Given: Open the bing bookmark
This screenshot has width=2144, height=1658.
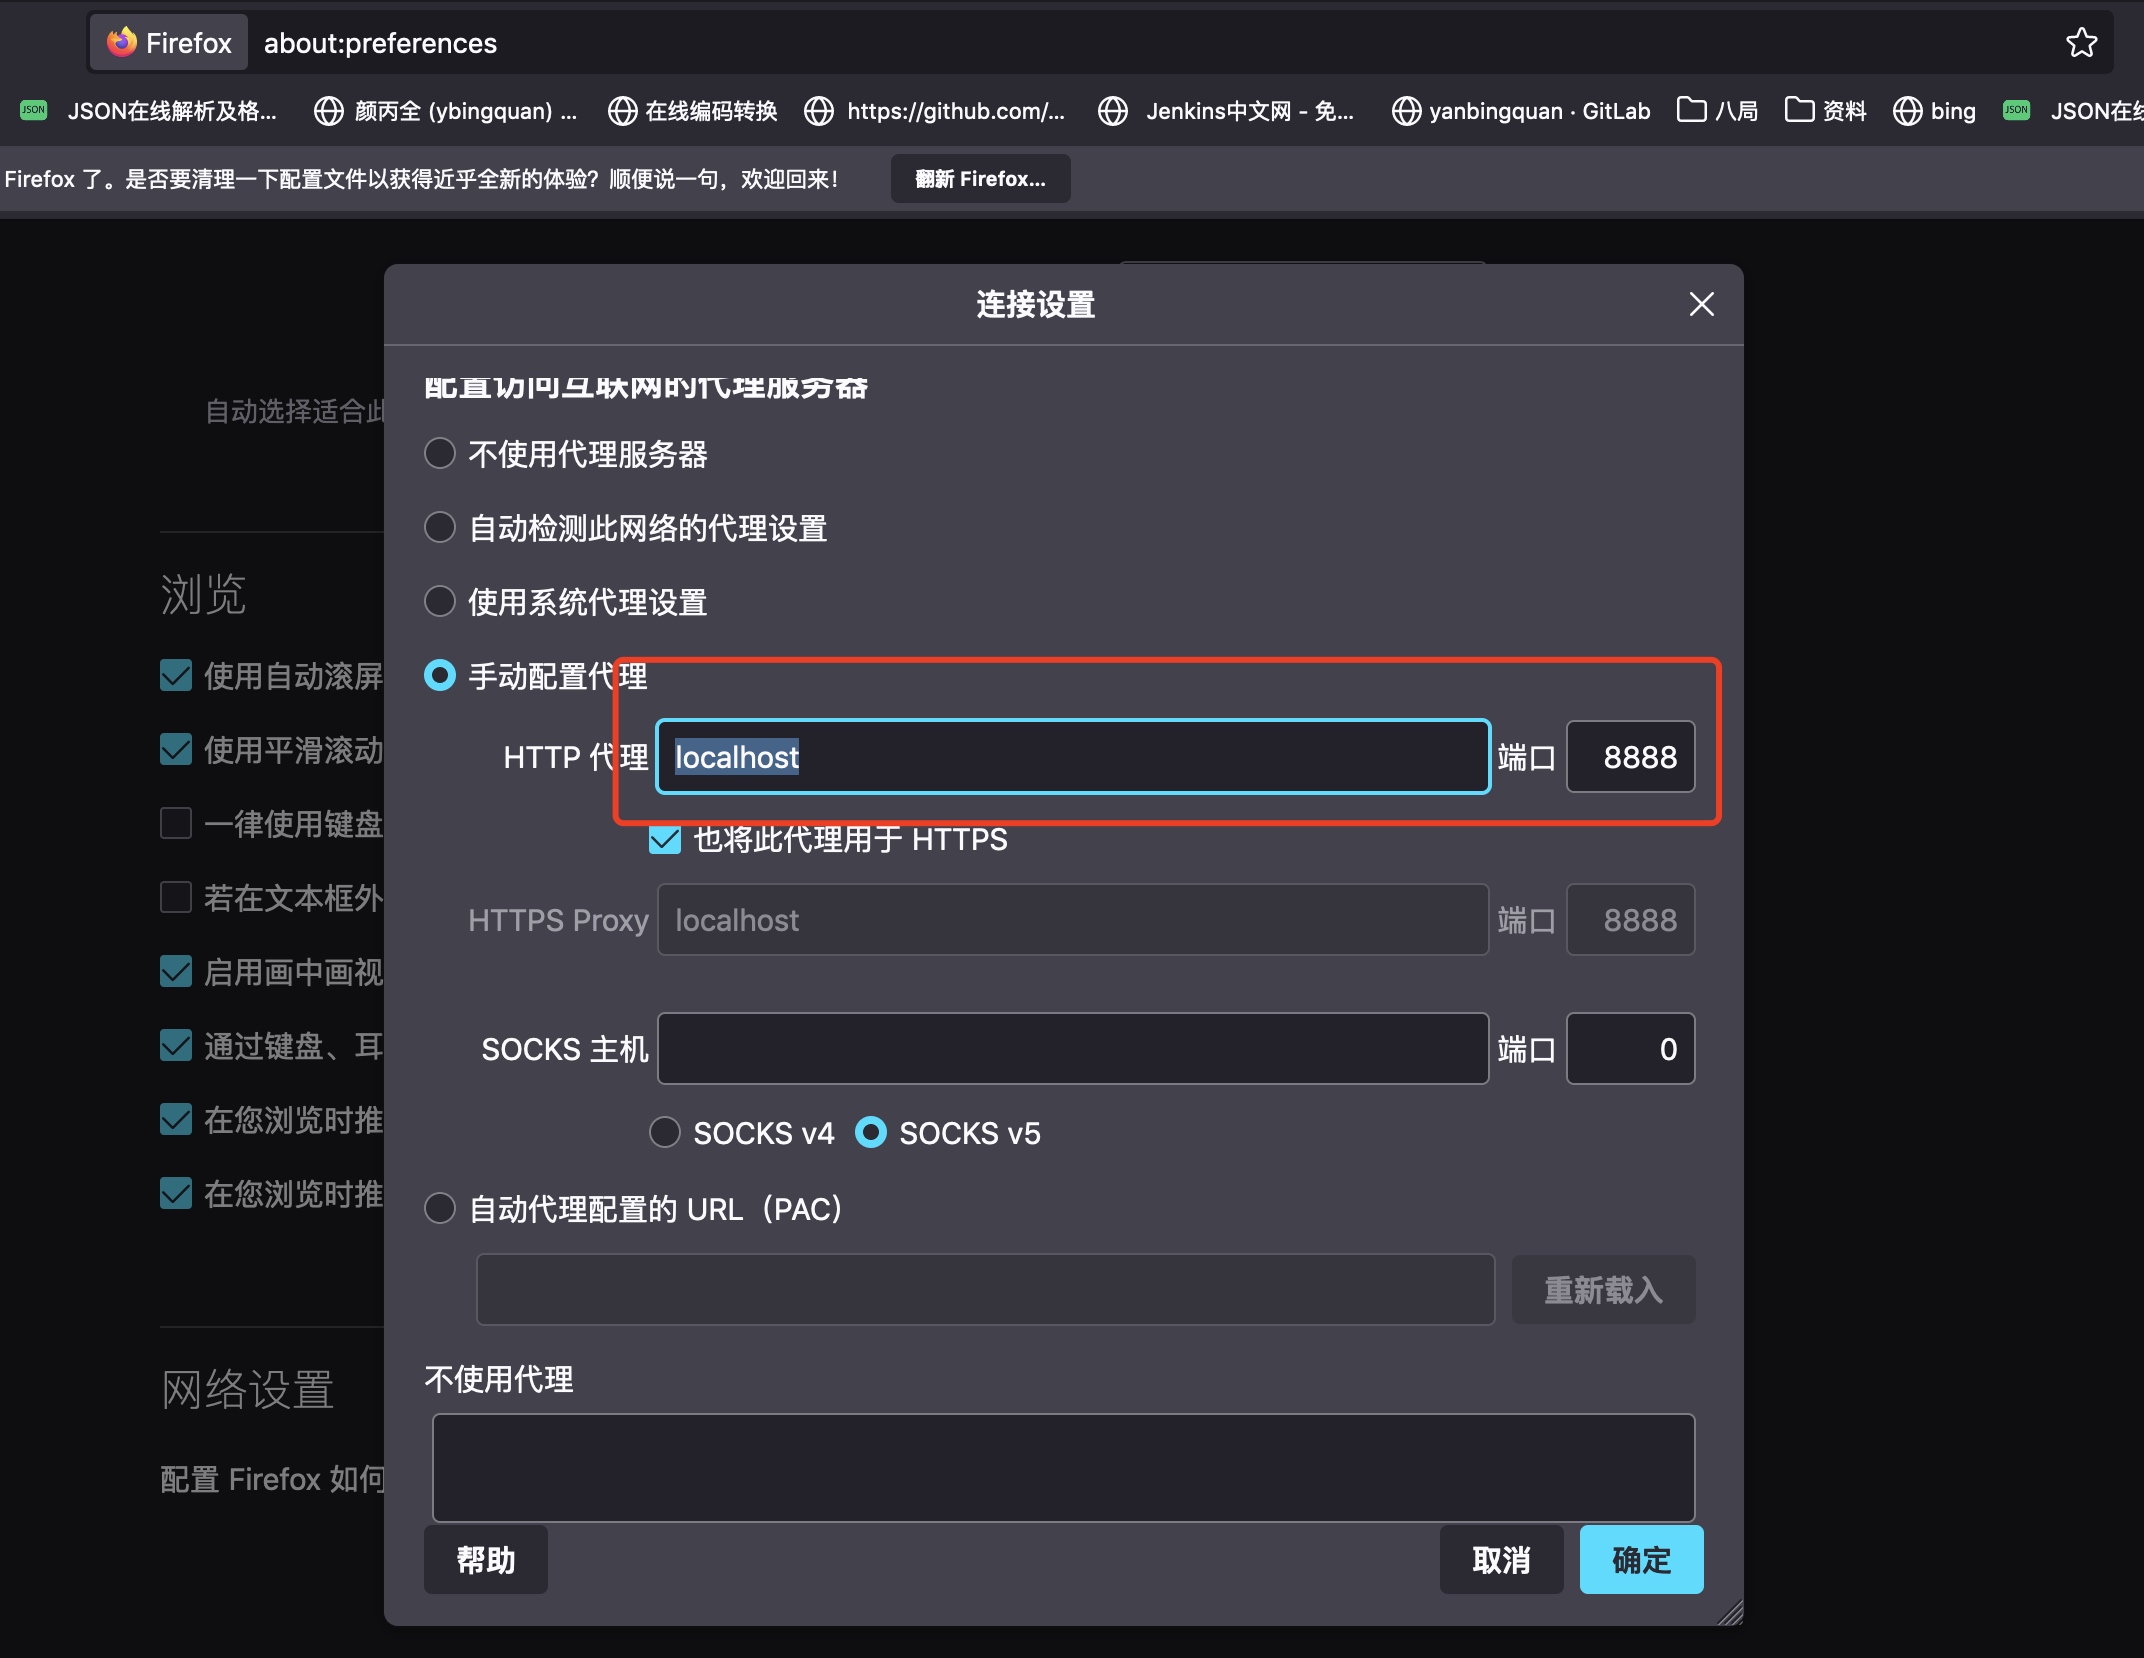Looking at the screenshot, I should 1934,111.
